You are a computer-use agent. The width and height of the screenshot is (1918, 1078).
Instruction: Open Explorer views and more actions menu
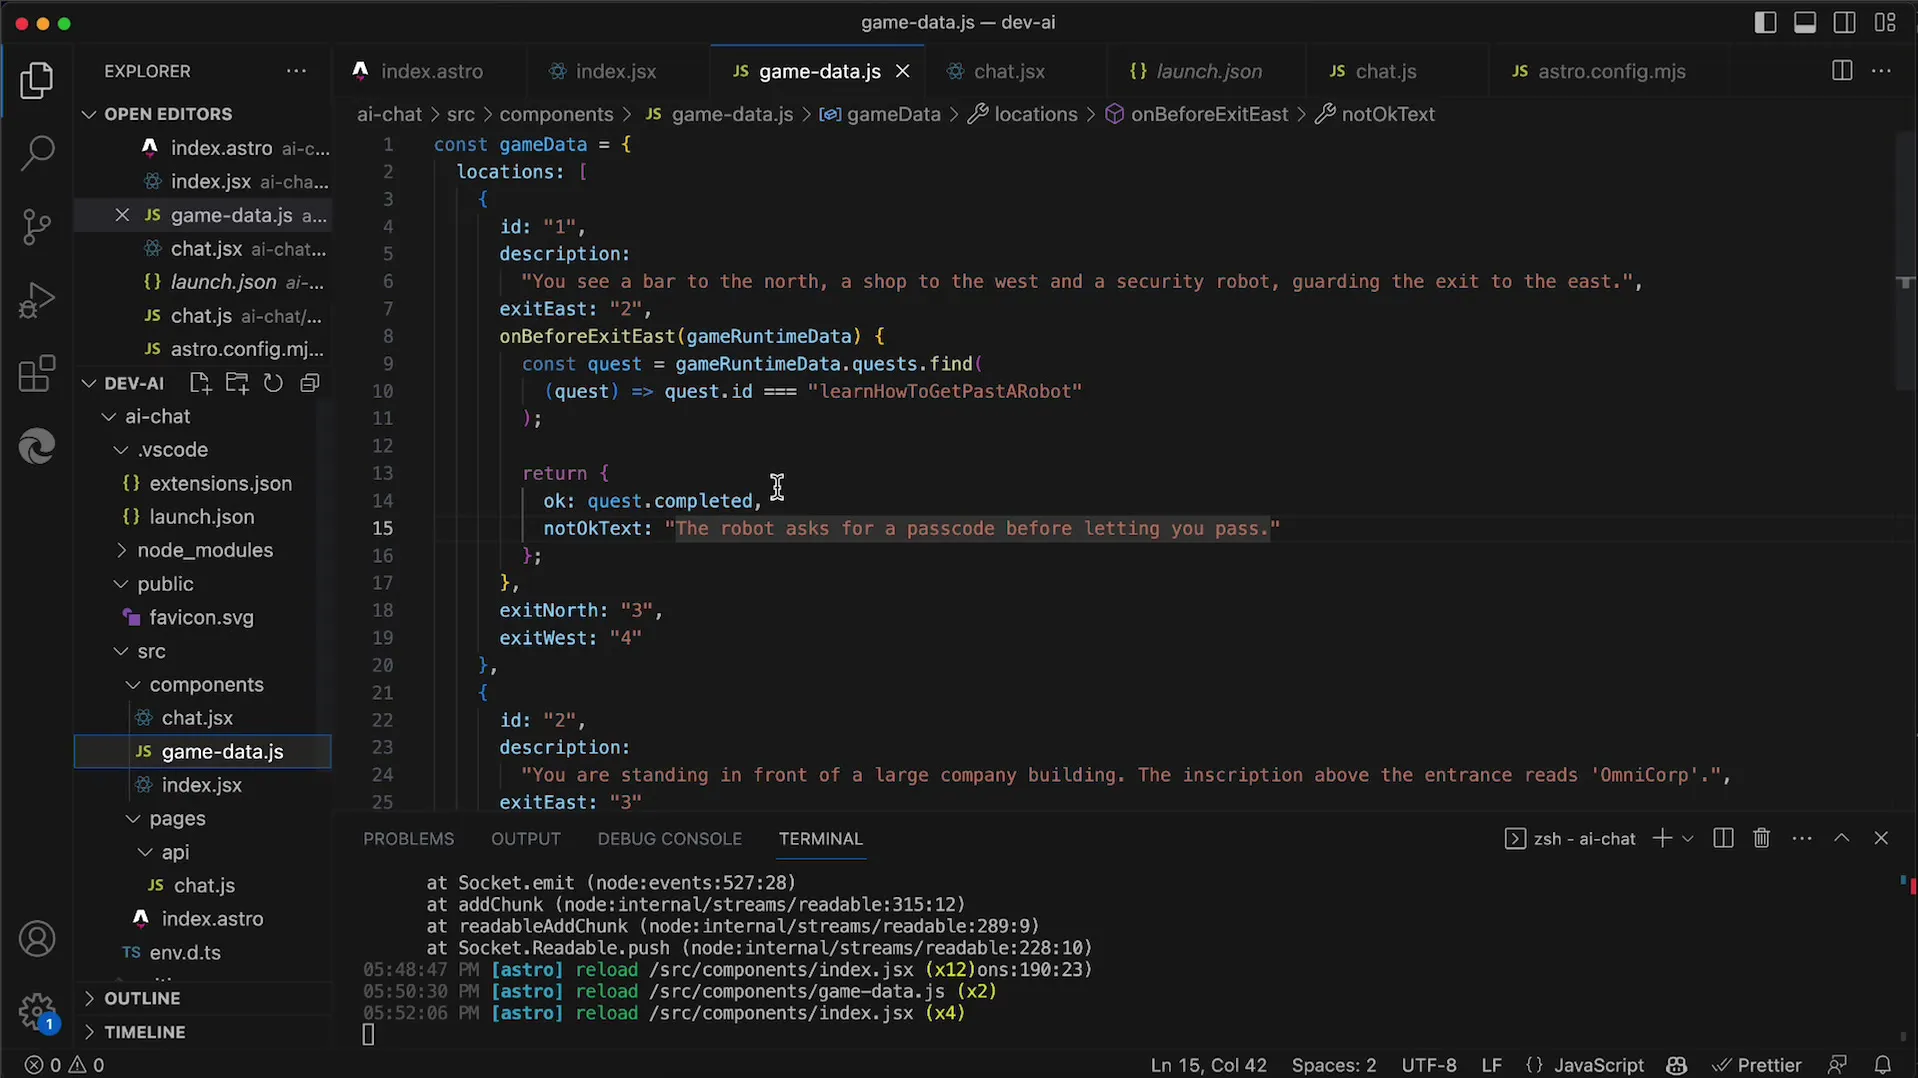pyautogui.click(x=296, y=71)
